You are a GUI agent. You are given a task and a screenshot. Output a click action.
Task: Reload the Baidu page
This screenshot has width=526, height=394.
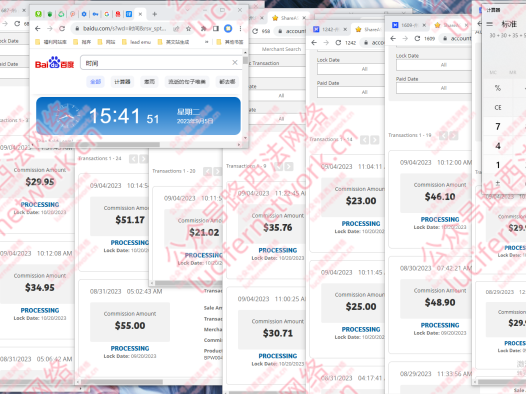[x=62, y=29]
